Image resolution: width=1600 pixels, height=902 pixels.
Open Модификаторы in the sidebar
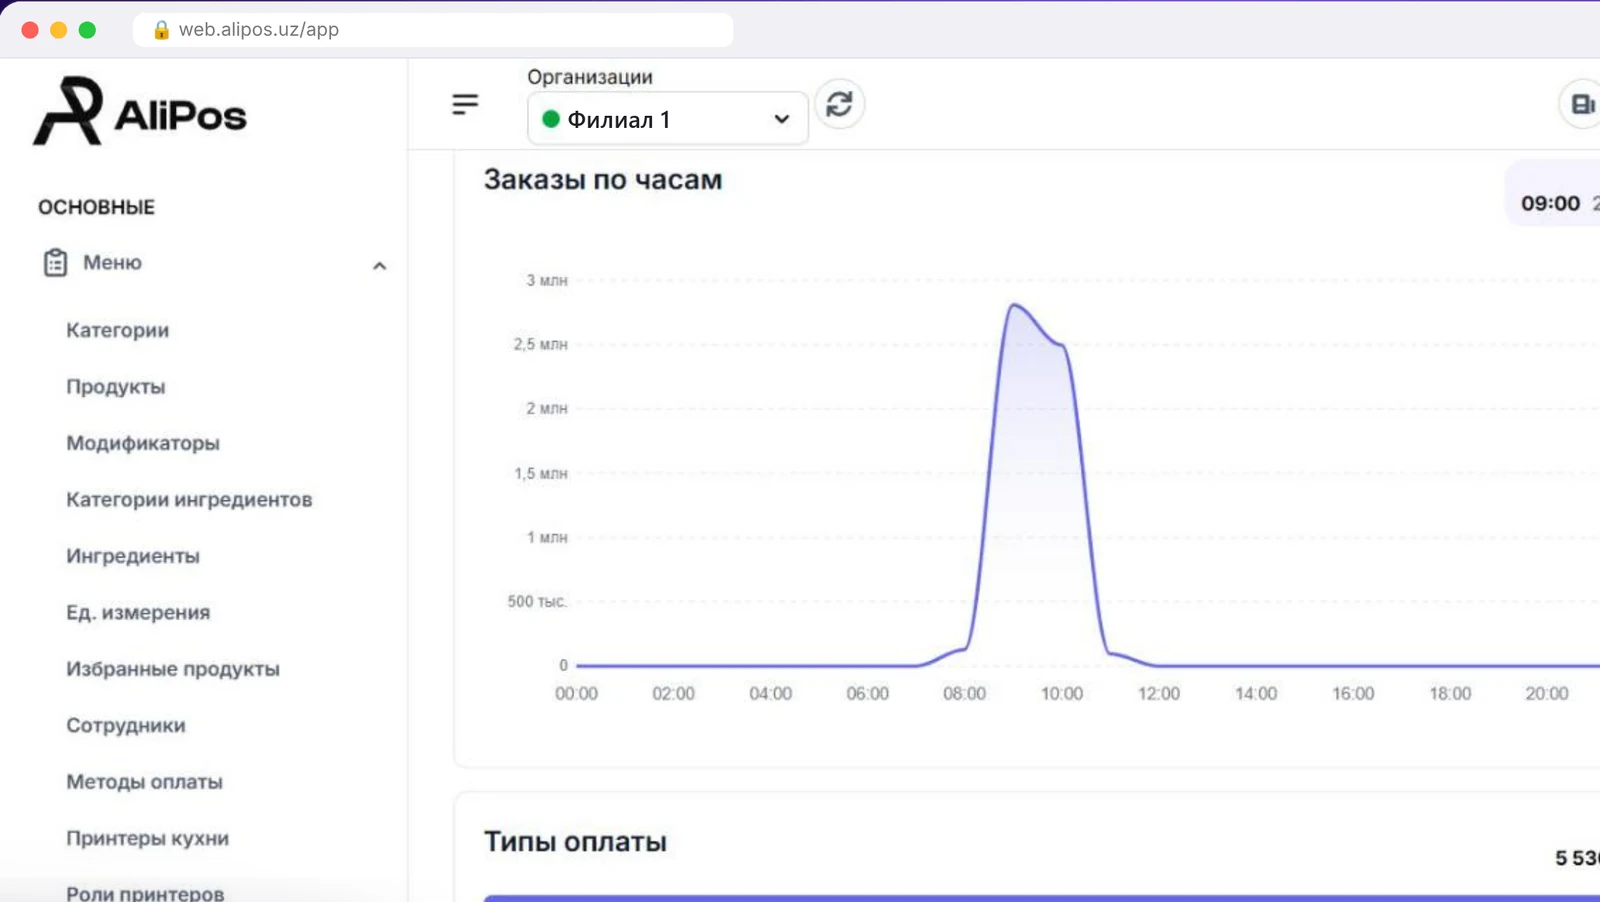pyautogui.click(x=143, y=443)
